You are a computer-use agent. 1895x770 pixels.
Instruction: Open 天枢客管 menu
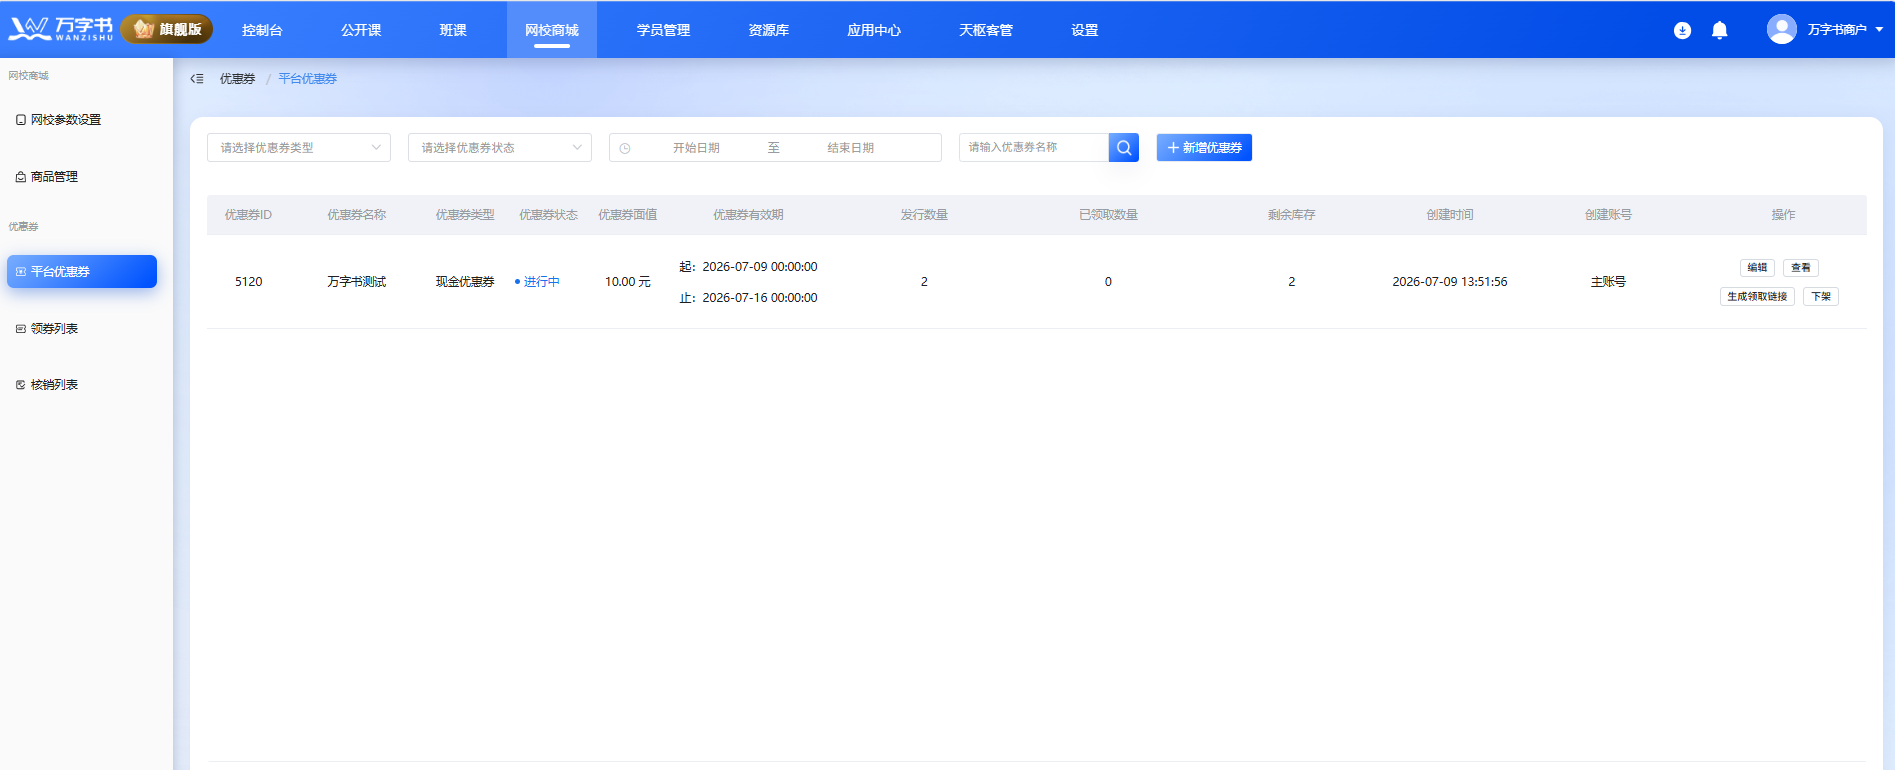(986, 30)
